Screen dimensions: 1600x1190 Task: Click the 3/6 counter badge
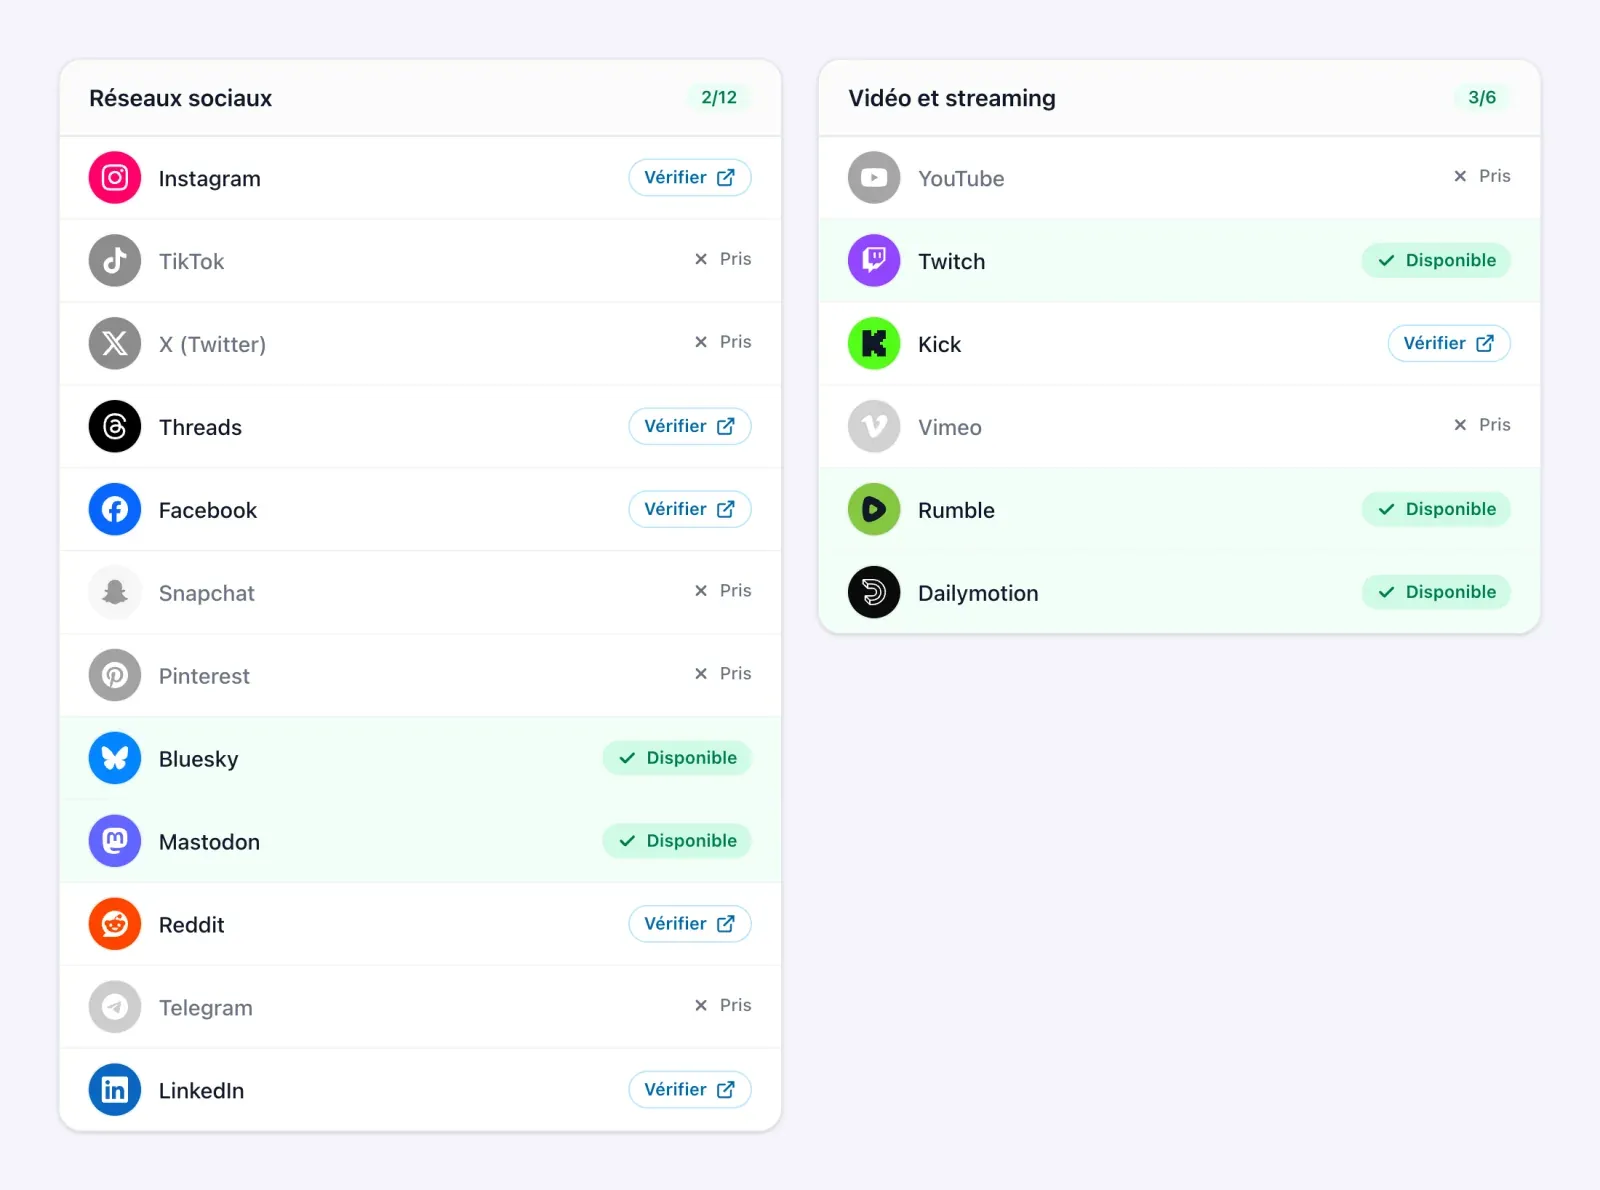1482,98
